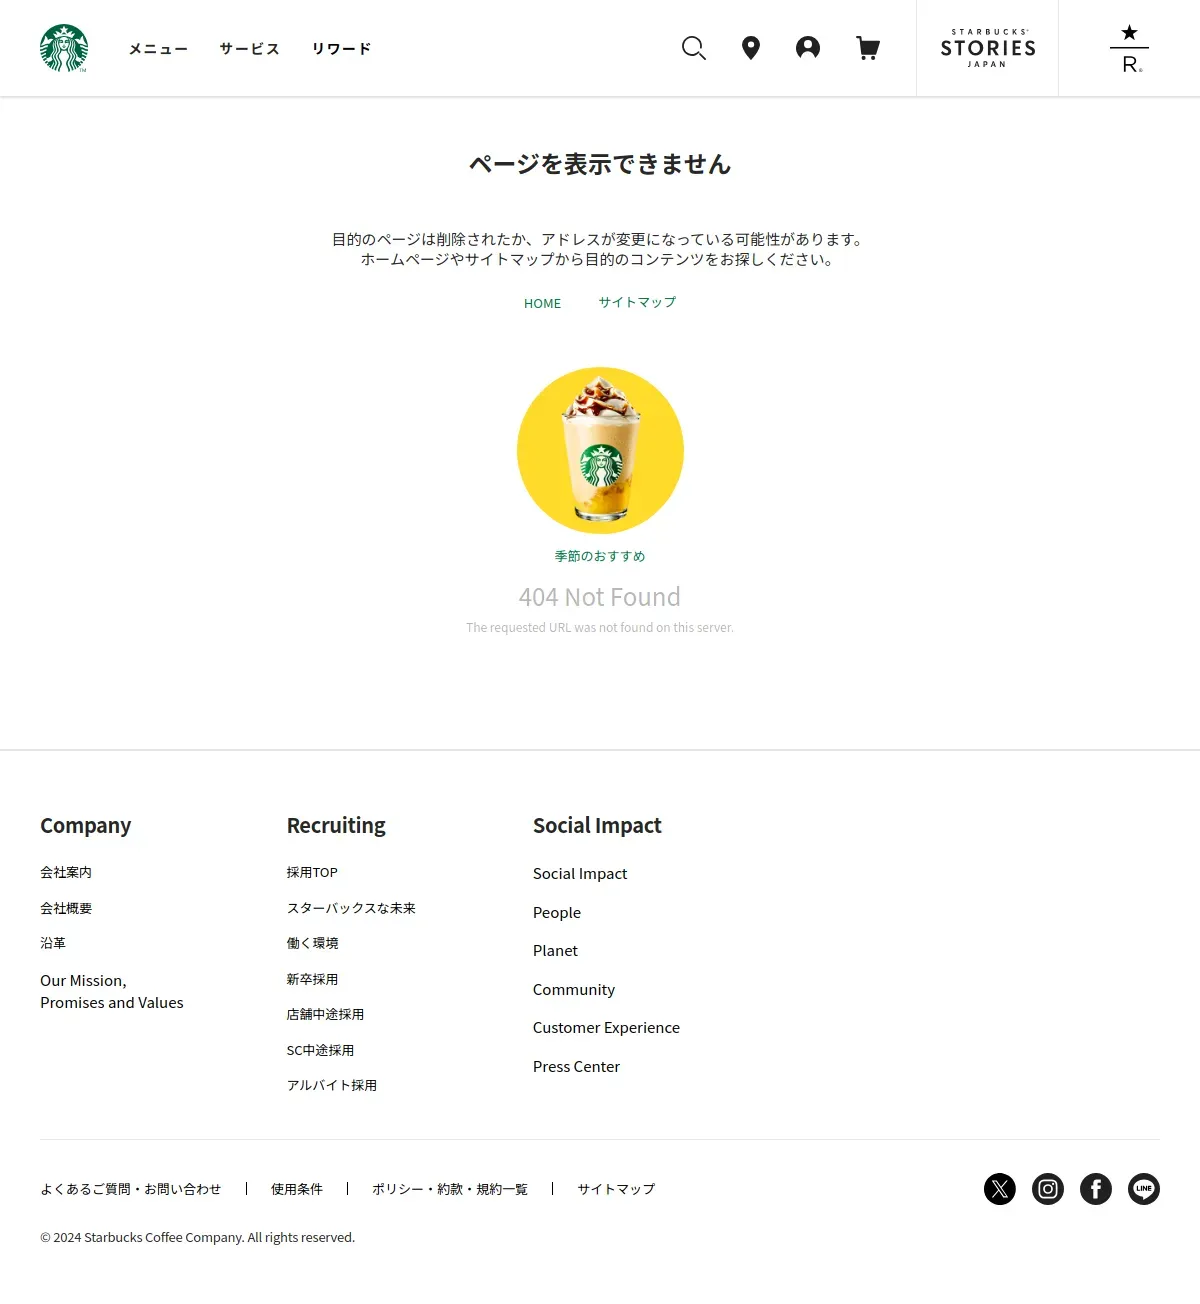Open スターバックスな未来 link
The image size is (1200, 1304).
pos(351,908)
